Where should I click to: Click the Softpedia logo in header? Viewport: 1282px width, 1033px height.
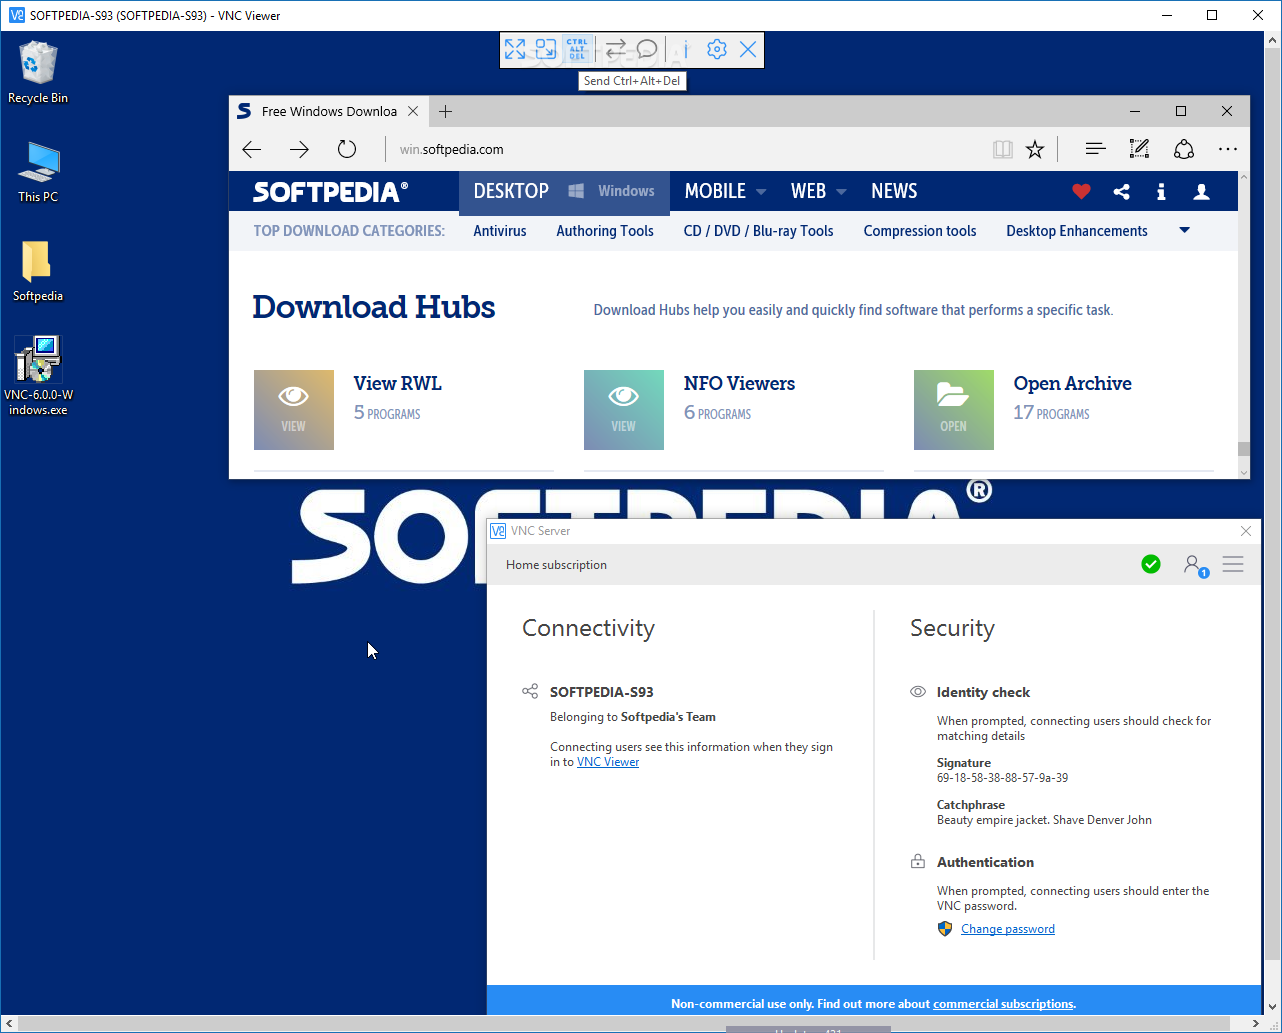coord(330,191)
